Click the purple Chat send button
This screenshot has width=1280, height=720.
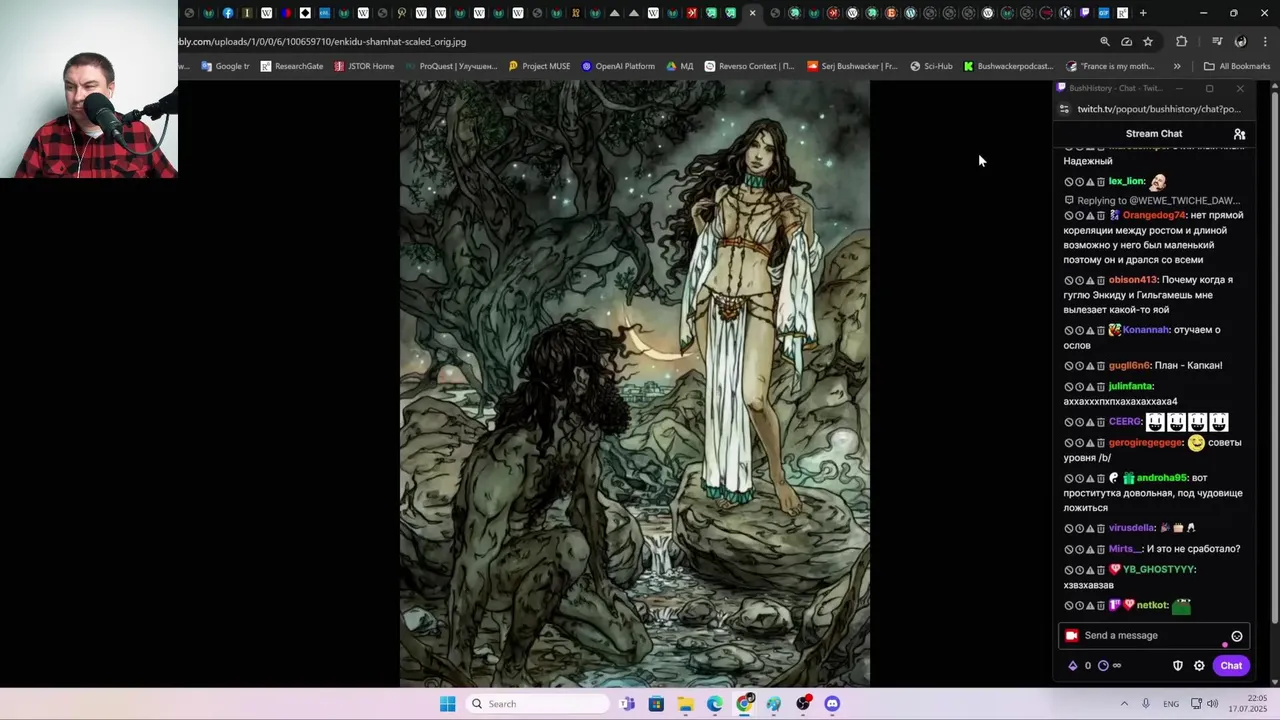tap(1231, 666)
